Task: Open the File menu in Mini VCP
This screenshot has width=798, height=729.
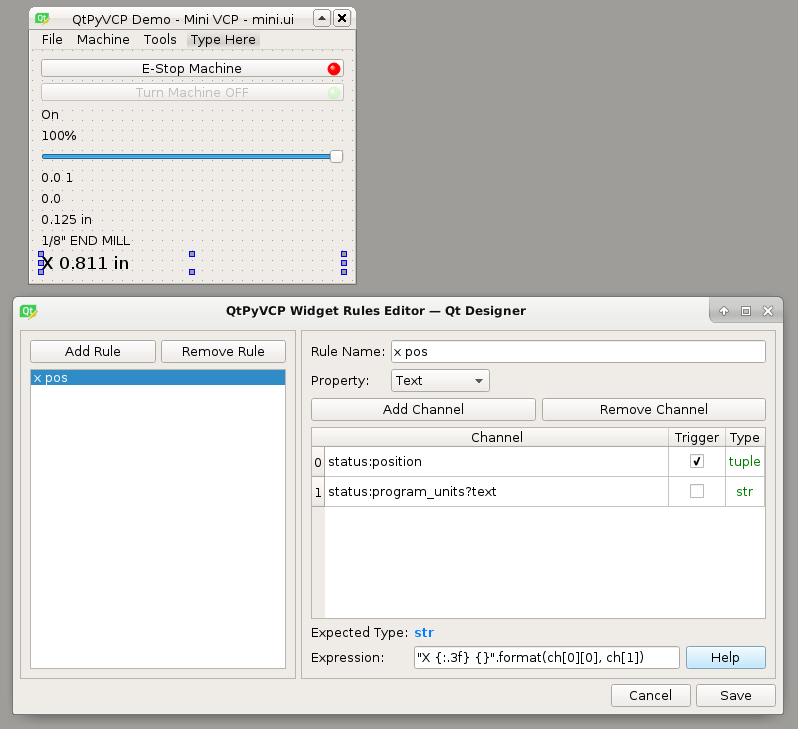Action: click(52, 40)
